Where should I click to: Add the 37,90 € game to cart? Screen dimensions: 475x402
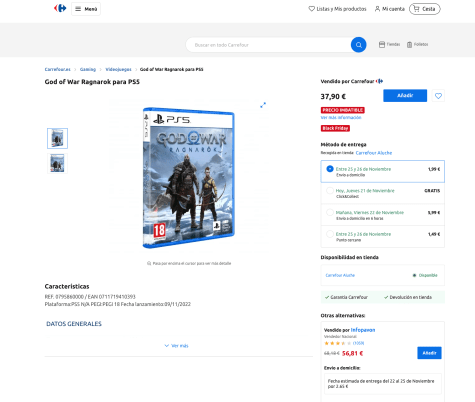tap(405, 96)
